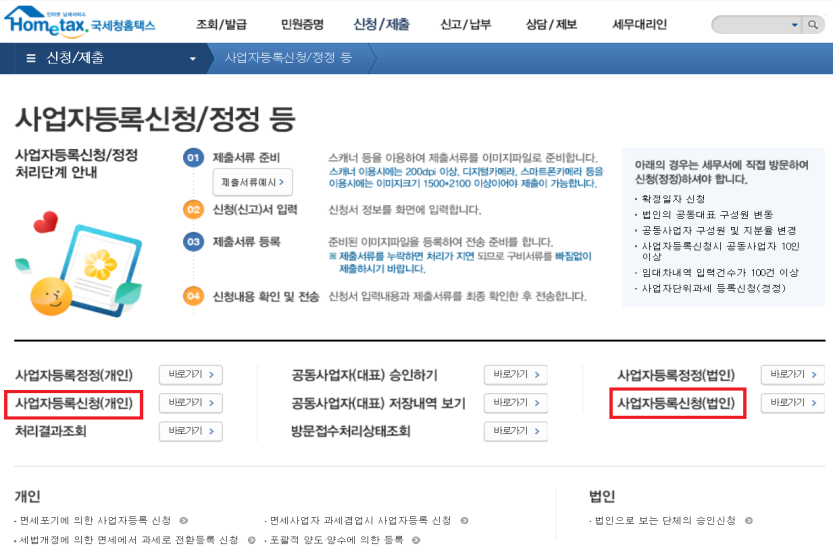
Task: Click the hamburger menu icon beside 신청/제출
Action: point(31,58)
